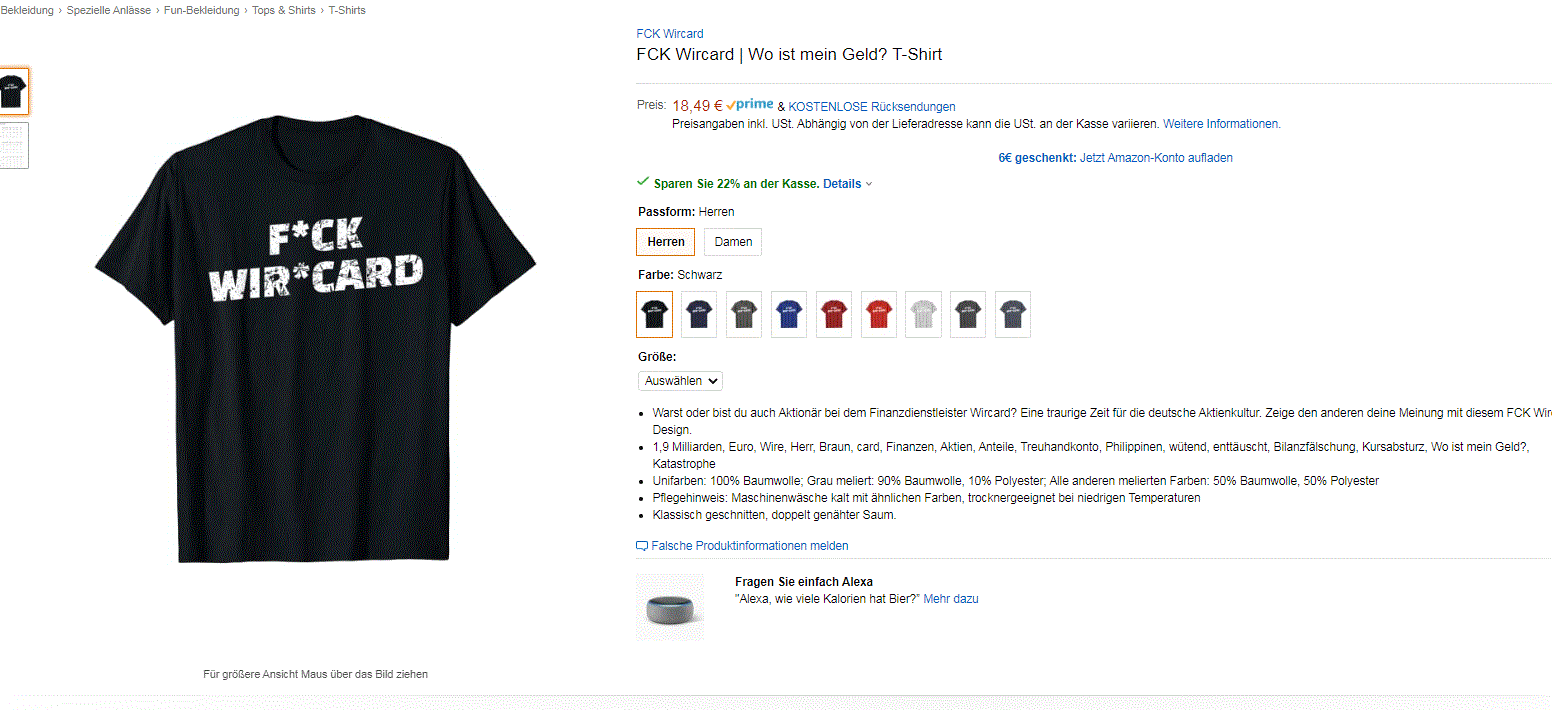Open Weitere Informationen about VAT

[1220, 124]
